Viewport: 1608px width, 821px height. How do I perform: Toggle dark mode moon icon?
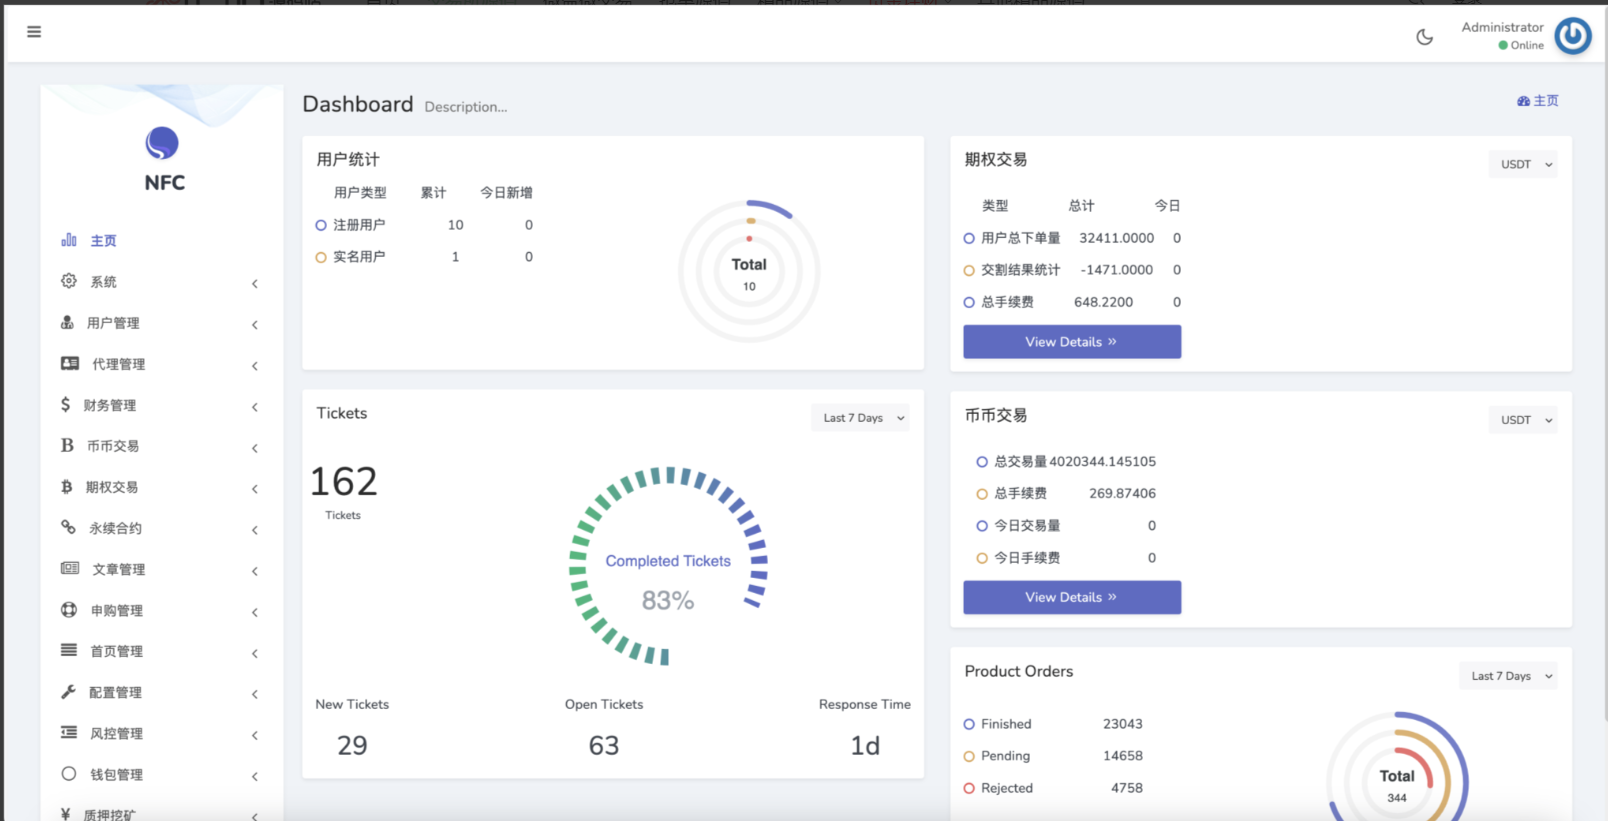click(x=1424, y=37)
